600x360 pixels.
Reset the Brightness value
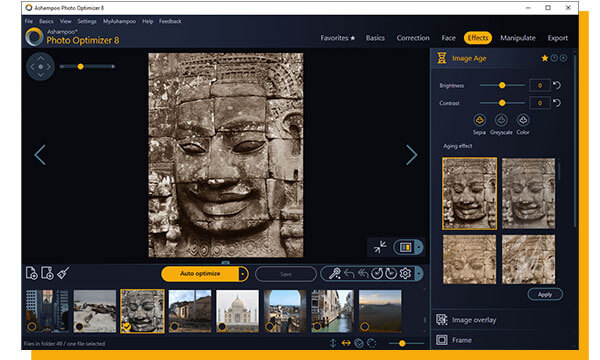(557, 85)
